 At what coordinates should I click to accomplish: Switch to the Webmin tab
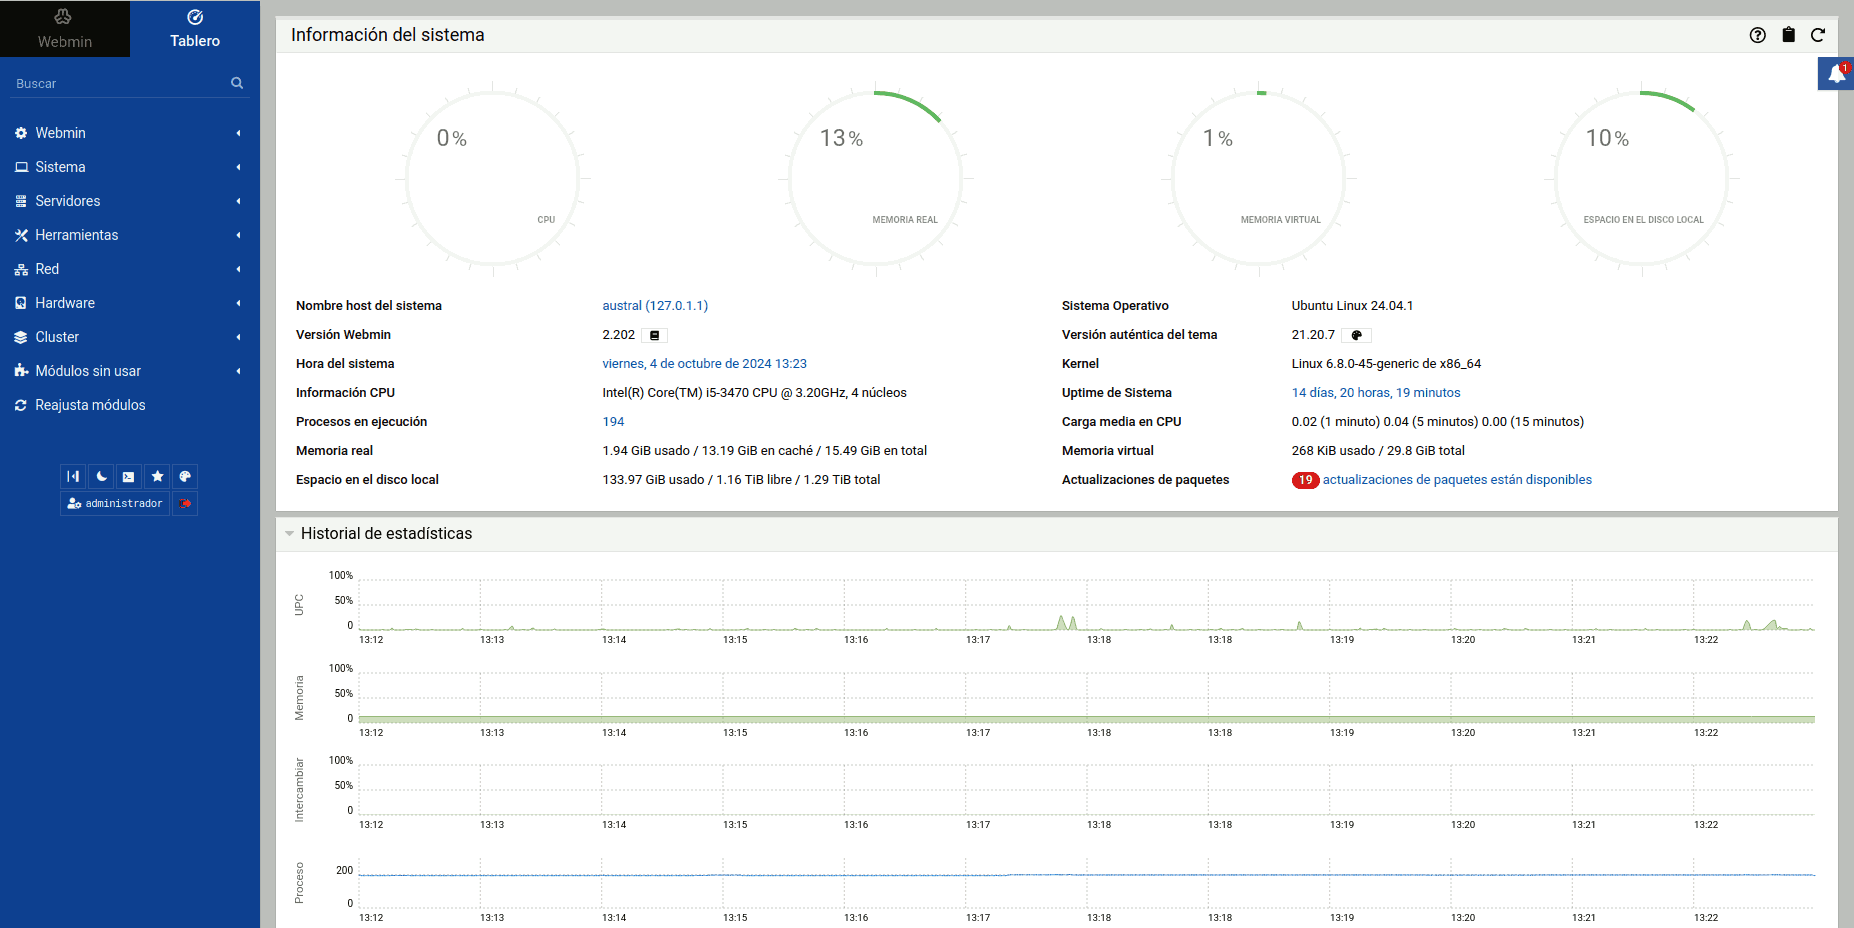tap(65, 29)
